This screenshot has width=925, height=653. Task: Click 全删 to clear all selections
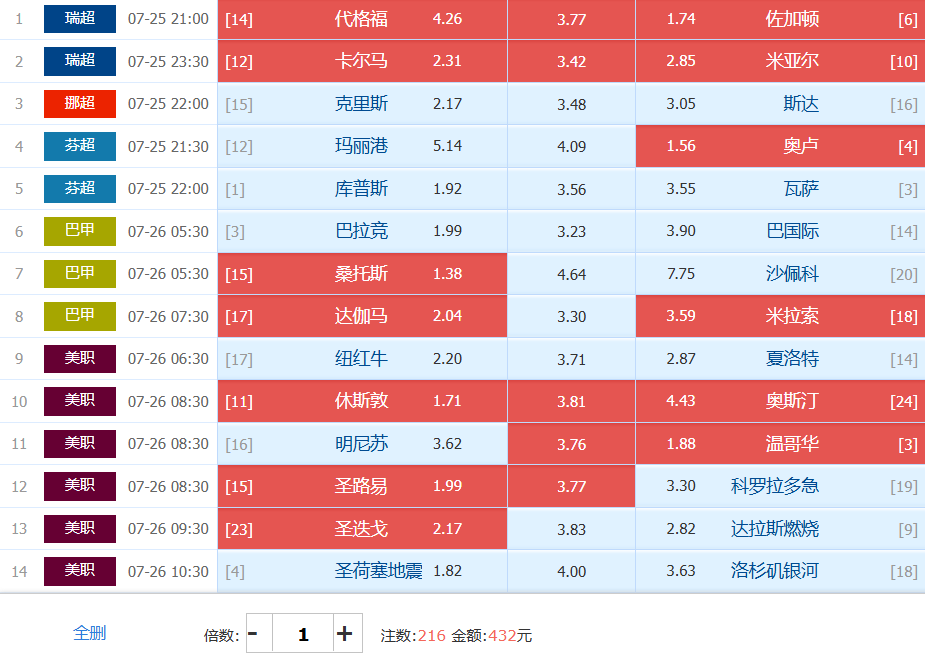click(89, 633)
